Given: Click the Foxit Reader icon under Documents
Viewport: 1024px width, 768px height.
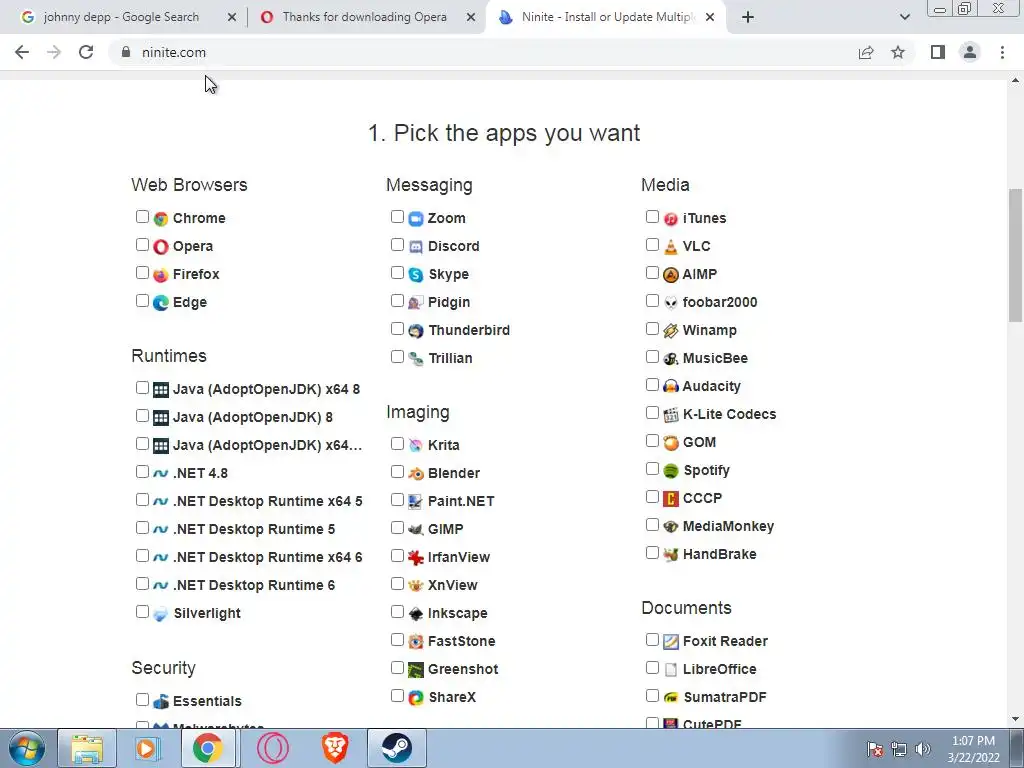Looking at the screenshot, I should tap(671, 642).
